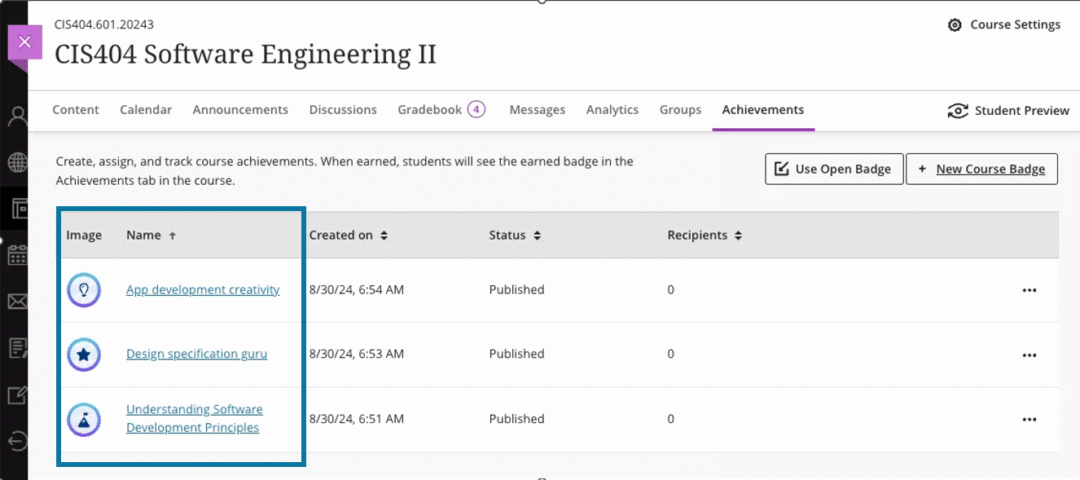Image resolution: width=1080 pixels, height=480 pixels.
Task: Sort by the Recipients column
Action: point(705,235)
